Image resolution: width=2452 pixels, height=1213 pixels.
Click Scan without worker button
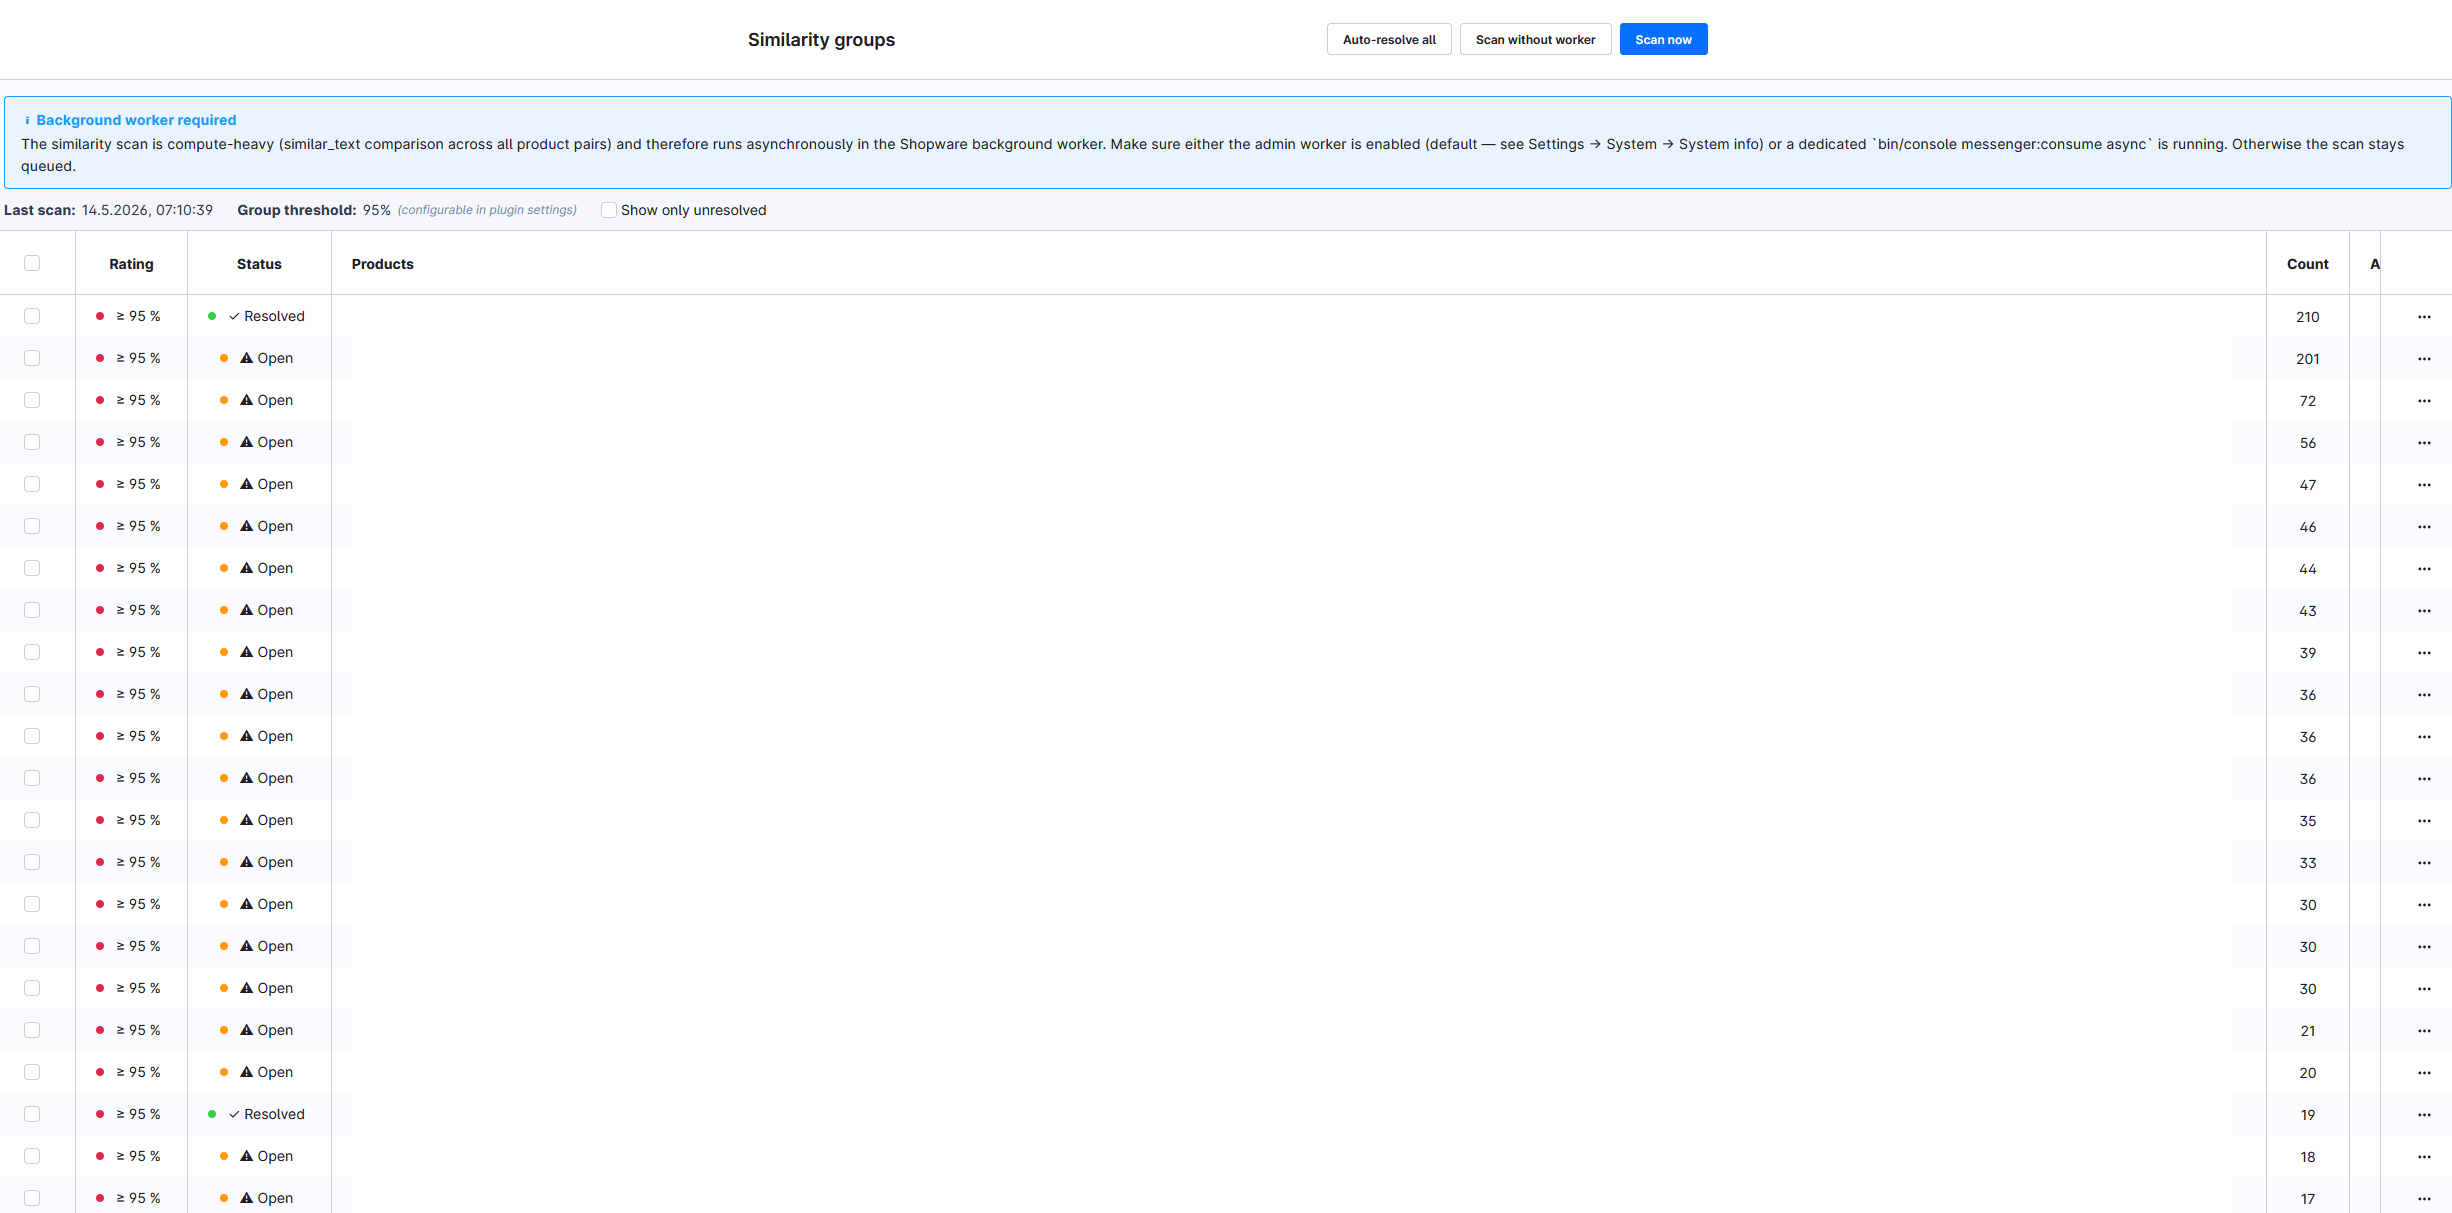(1535, 40)
